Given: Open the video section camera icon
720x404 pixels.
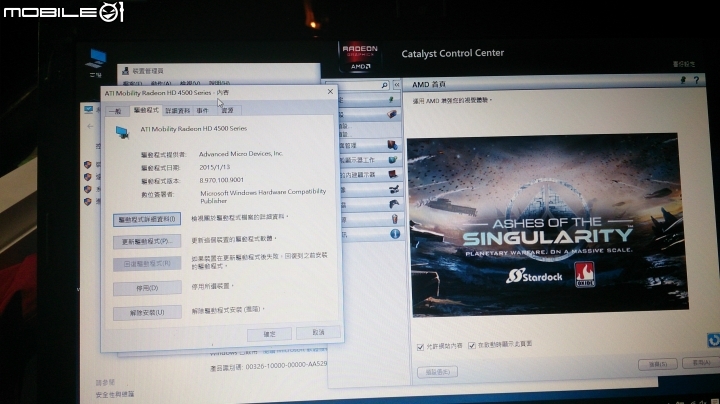Looking at the screenshot, I should coord(394,189).
